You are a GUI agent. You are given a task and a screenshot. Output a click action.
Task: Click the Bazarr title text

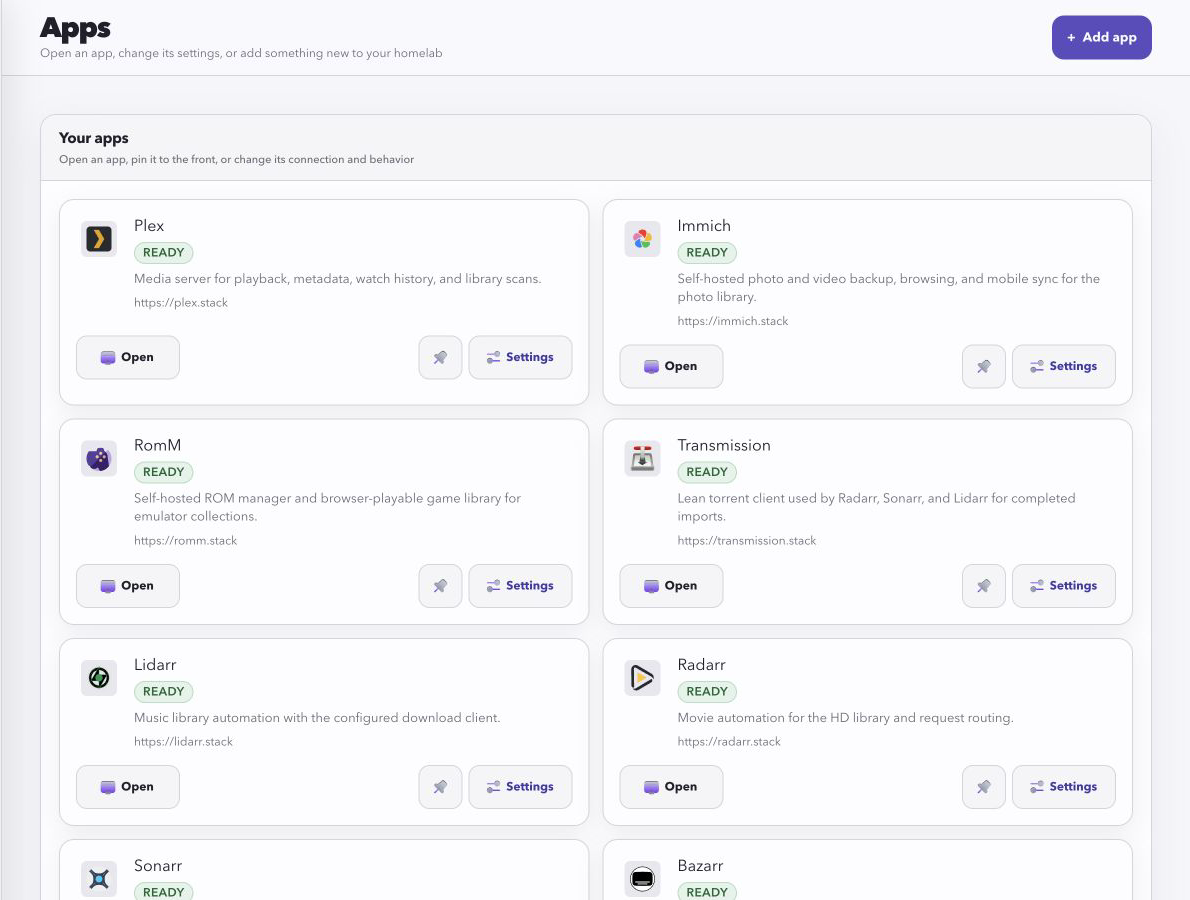click(x=700, y=865)
